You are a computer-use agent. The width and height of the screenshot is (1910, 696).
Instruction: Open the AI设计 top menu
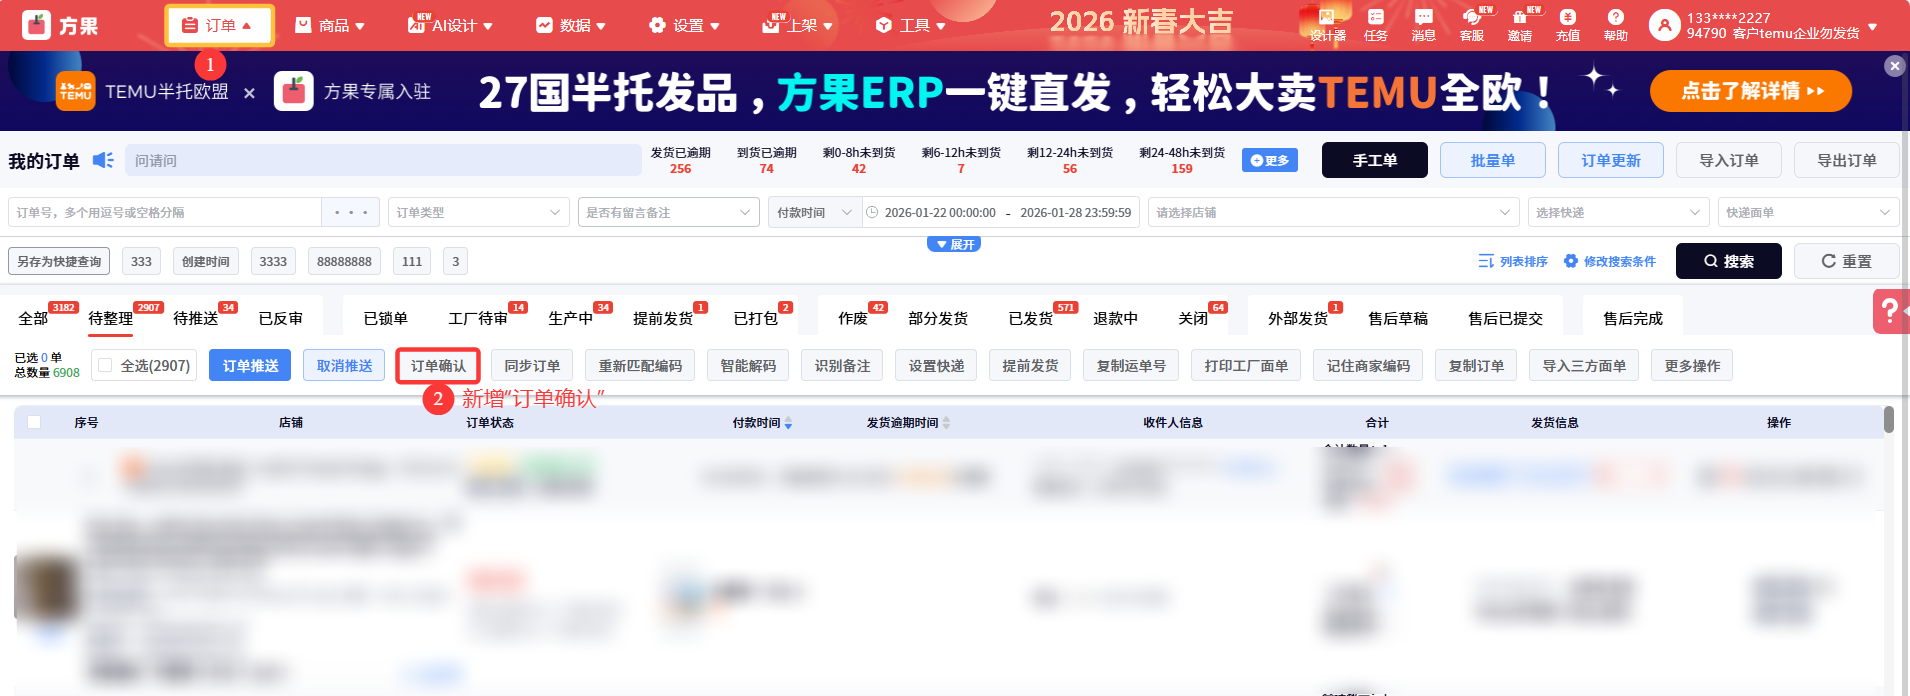(x=450, y=25)
